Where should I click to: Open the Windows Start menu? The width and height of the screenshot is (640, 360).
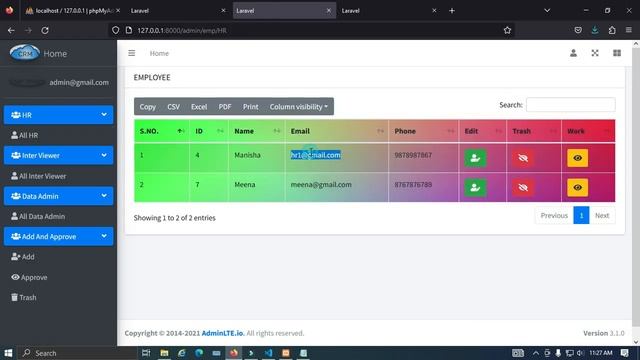coord(8,353)
